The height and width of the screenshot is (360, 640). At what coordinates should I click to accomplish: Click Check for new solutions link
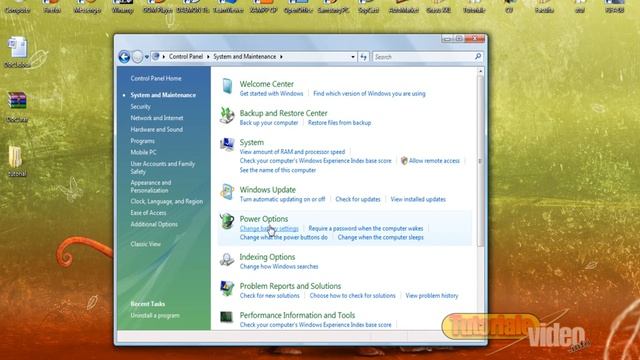pos(269,296)
